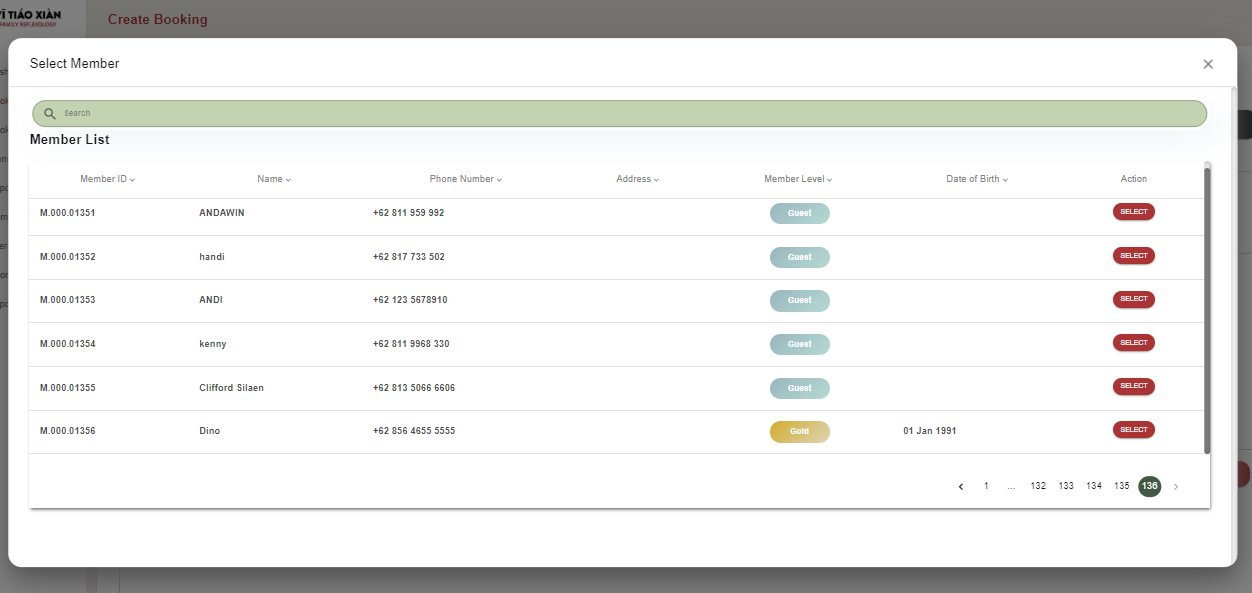
Task: Sort by Member ID column arrow
Action: pos(132,180)
